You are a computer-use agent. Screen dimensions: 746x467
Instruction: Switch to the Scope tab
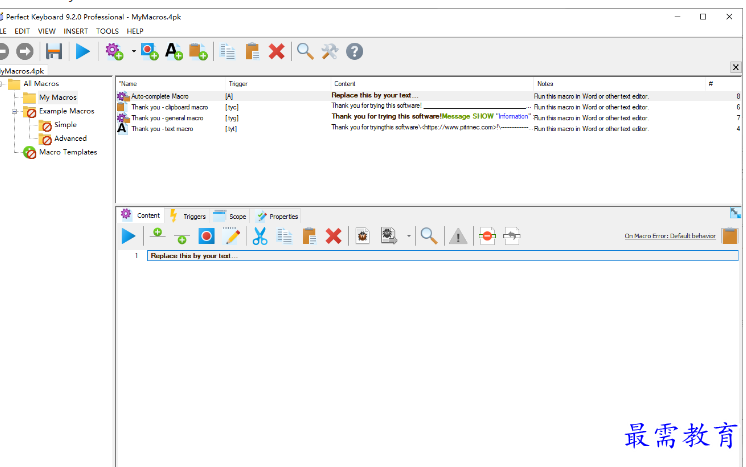[230, 216]
